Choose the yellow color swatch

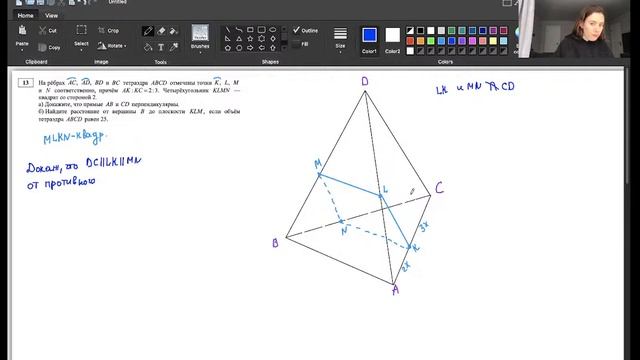click(493, 41)
